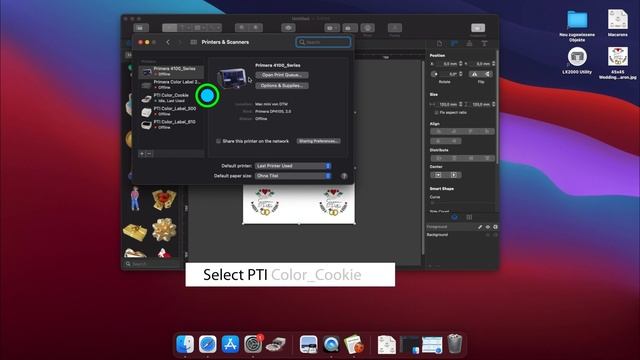Open the Trash in the Dock
Viewport: 640px width, 360px height.
[x=455, y=344]
